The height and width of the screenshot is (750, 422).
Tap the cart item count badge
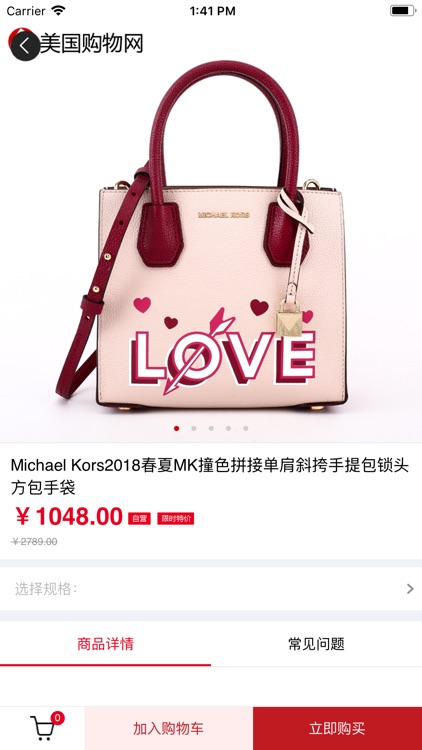(x=57, y=717)
